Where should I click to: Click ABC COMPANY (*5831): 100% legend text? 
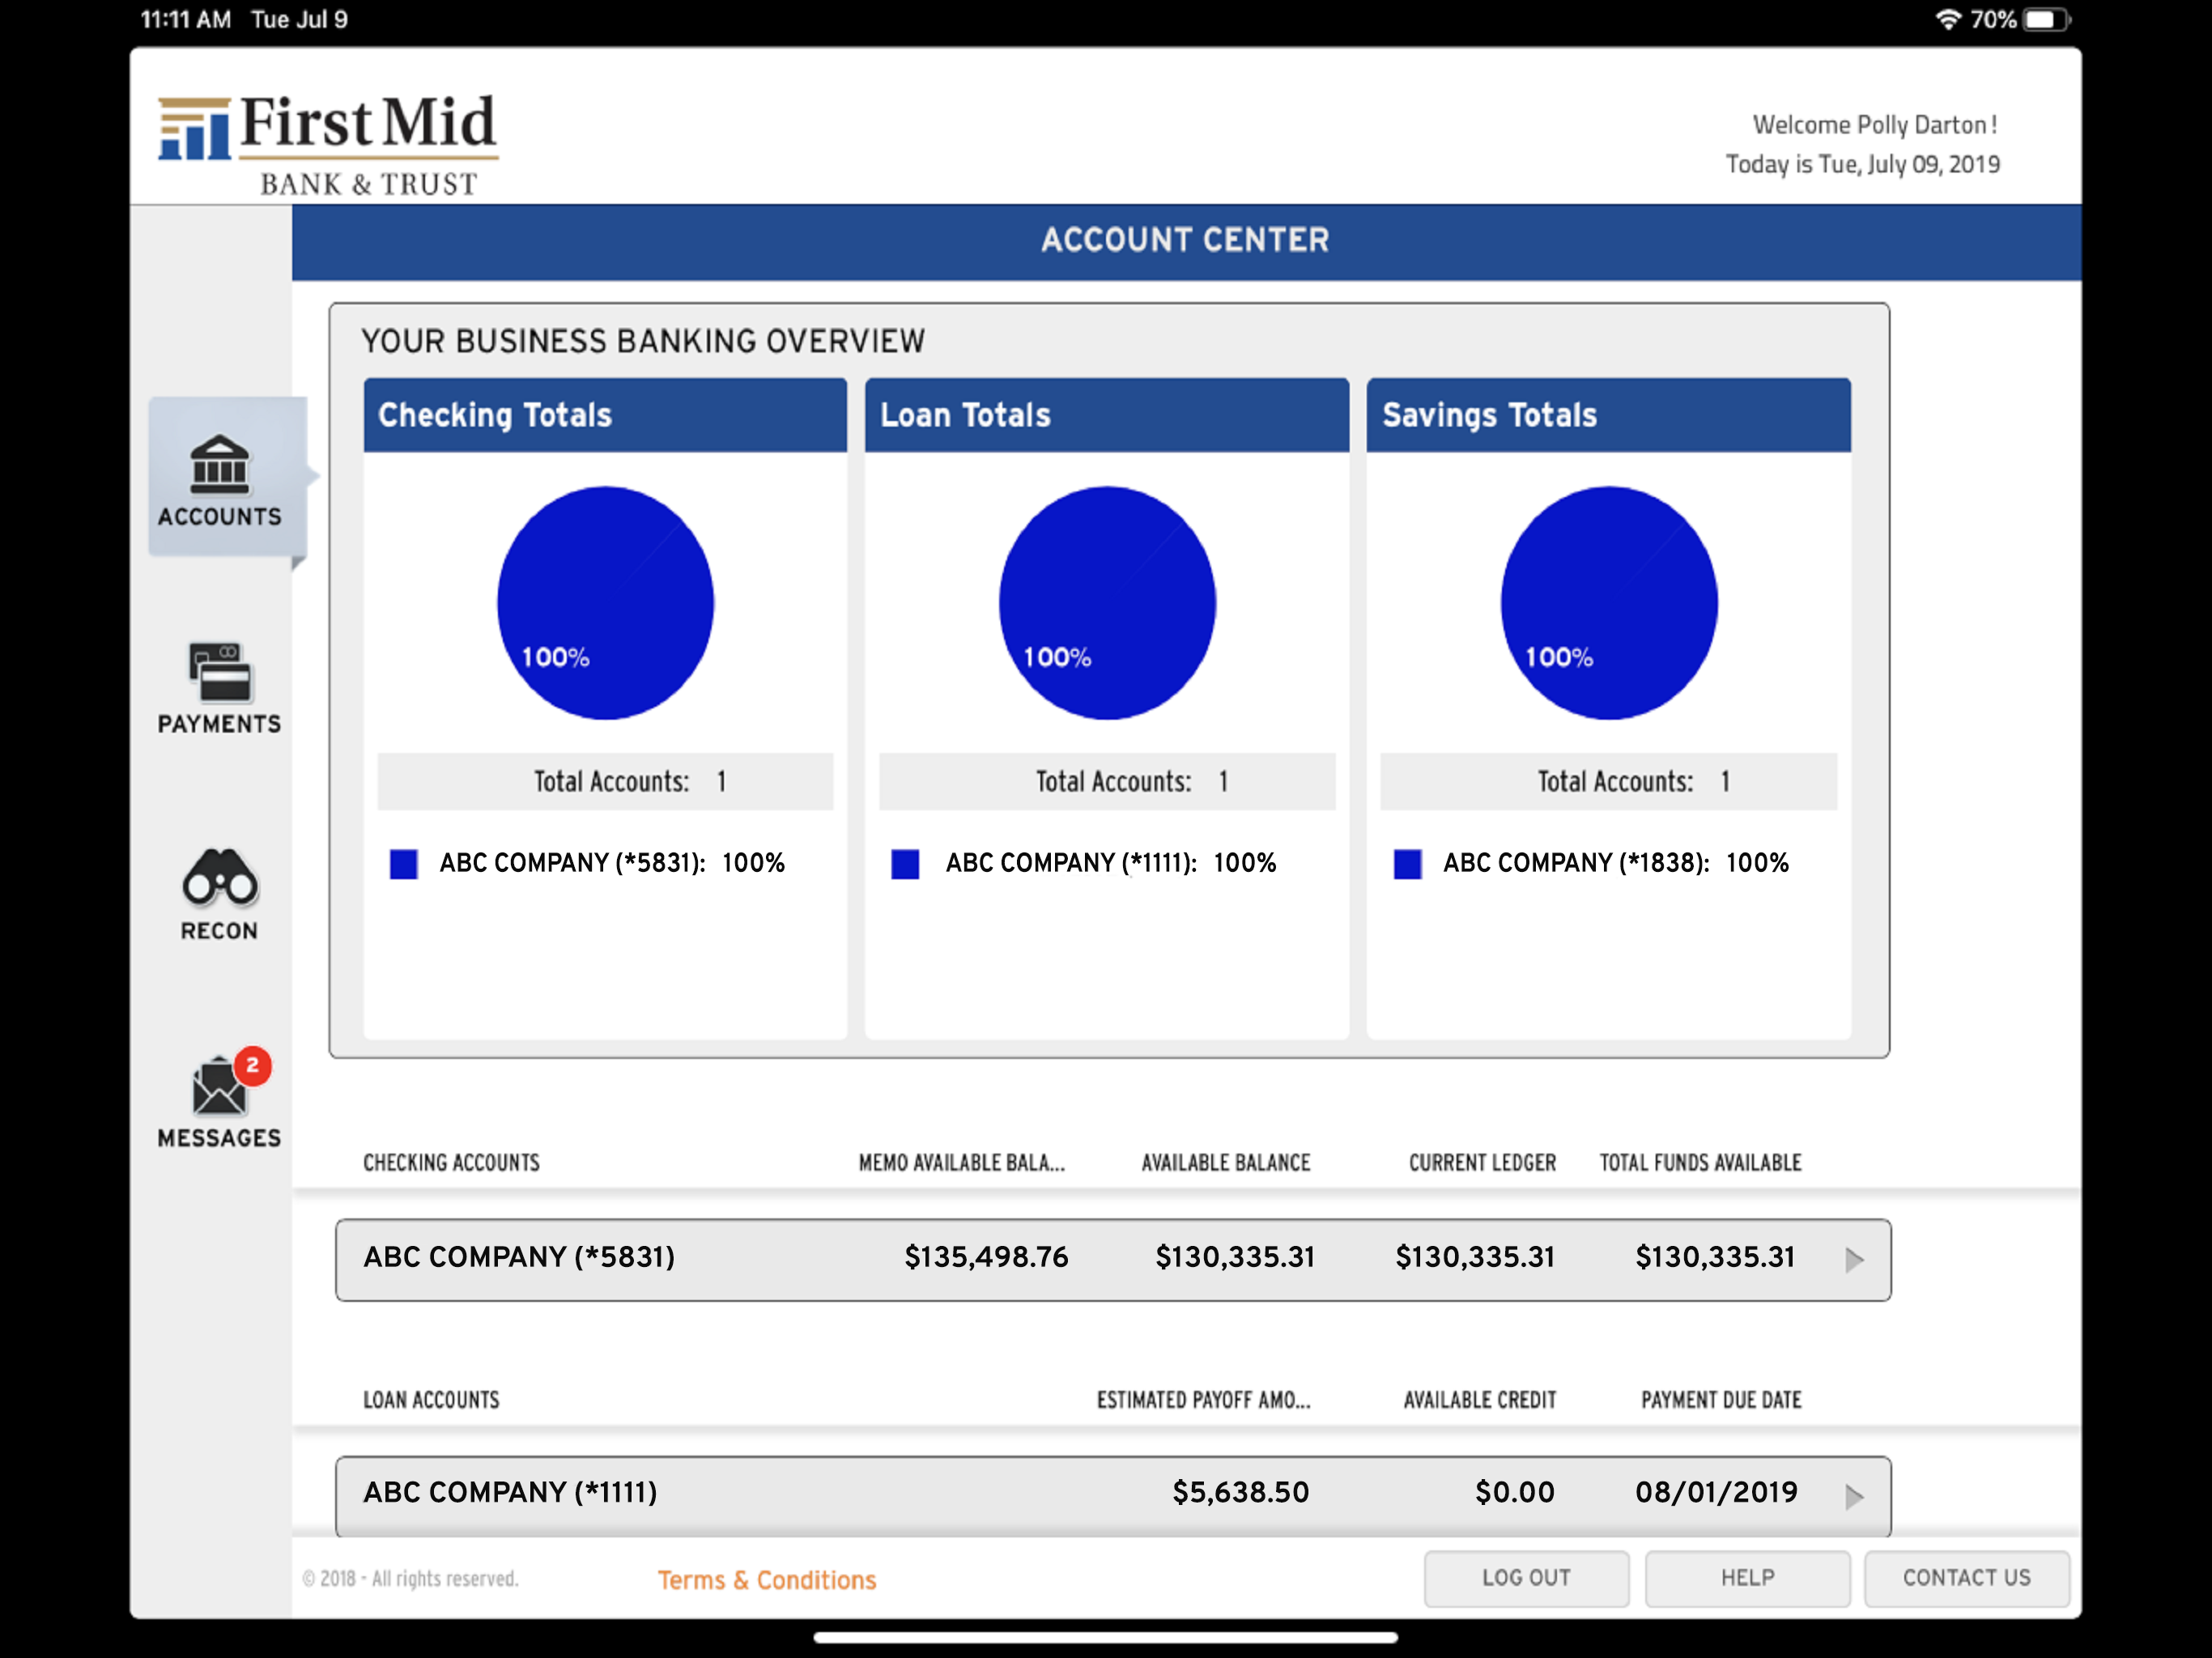pyautogui.click(x=612, y=863)
